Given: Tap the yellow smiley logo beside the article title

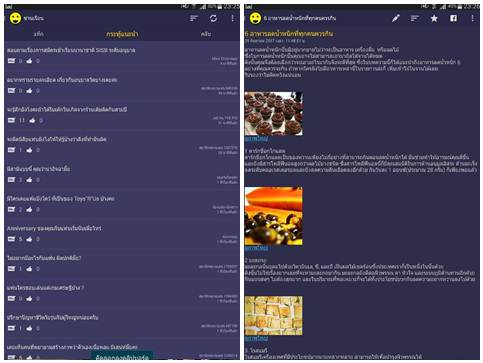Looking at the screenshot, I should coord(255,18).
